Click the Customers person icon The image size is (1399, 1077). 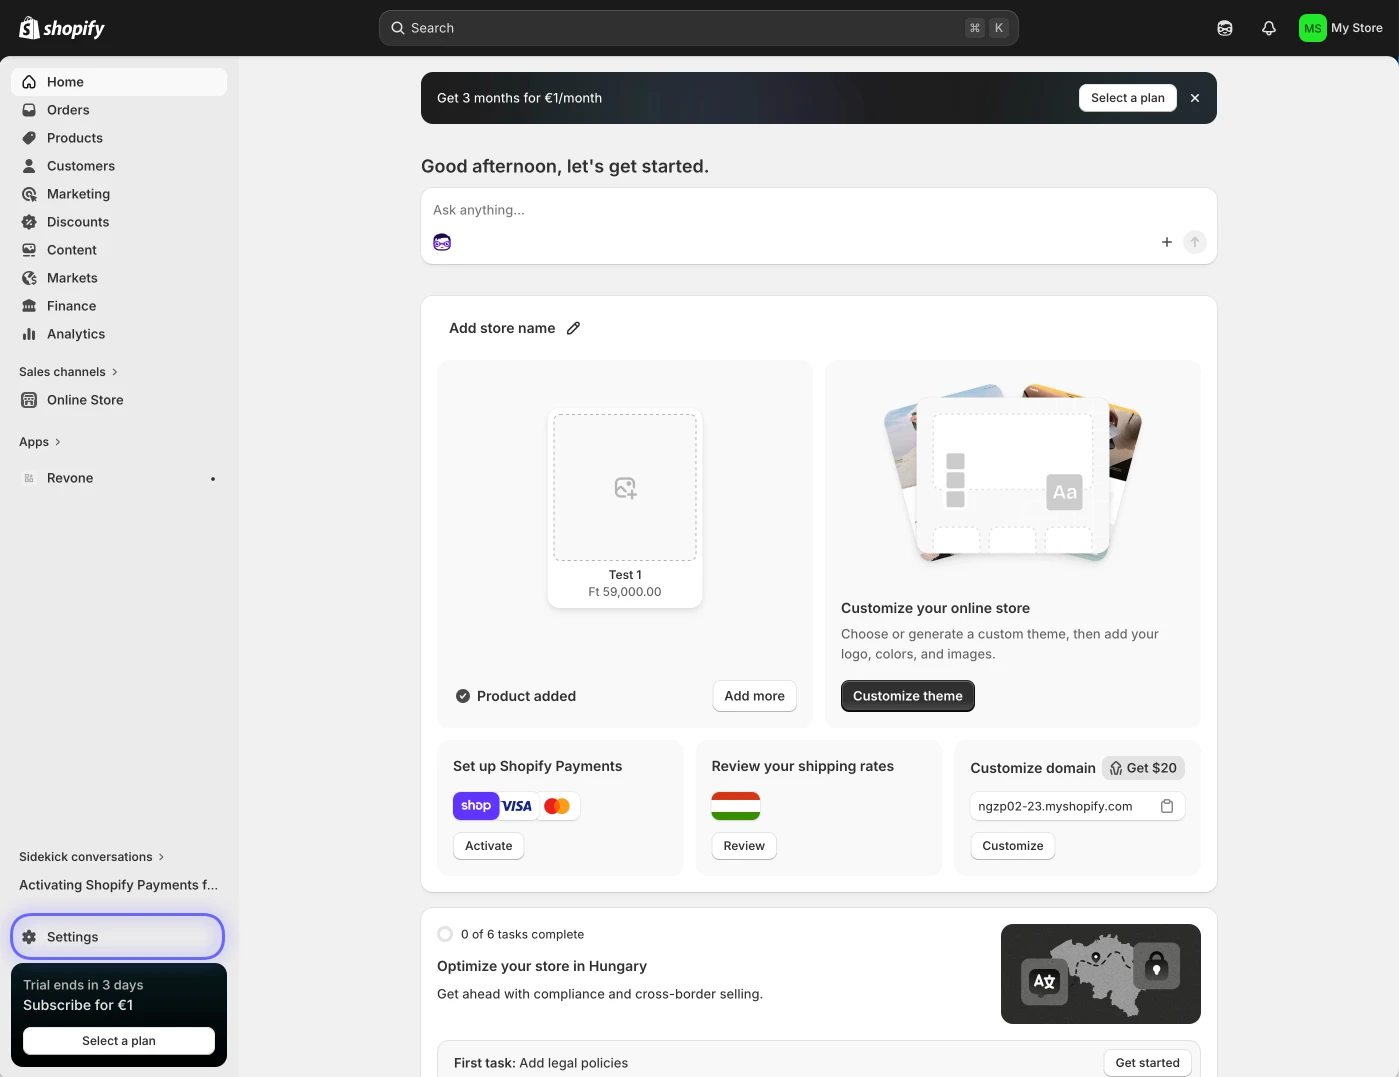tap(29, 166)
